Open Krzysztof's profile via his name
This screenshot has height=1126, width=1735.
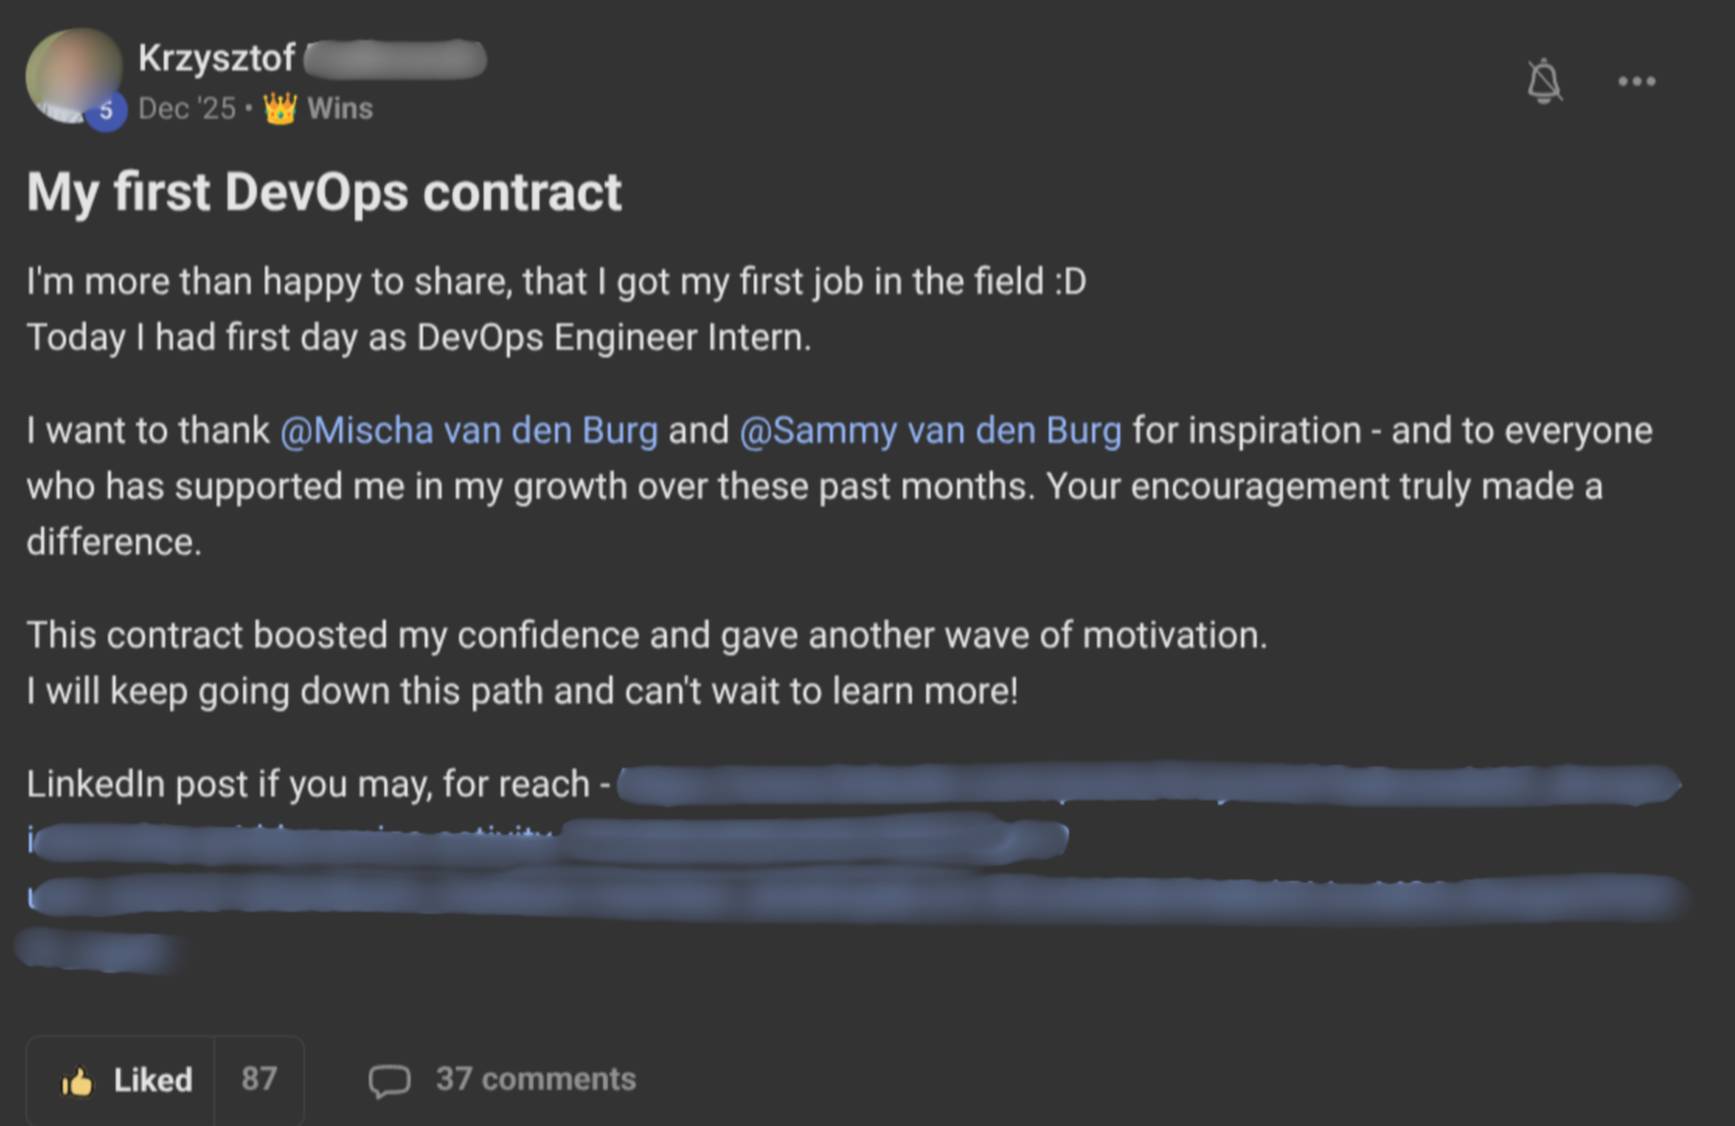[x=216, y=58]
